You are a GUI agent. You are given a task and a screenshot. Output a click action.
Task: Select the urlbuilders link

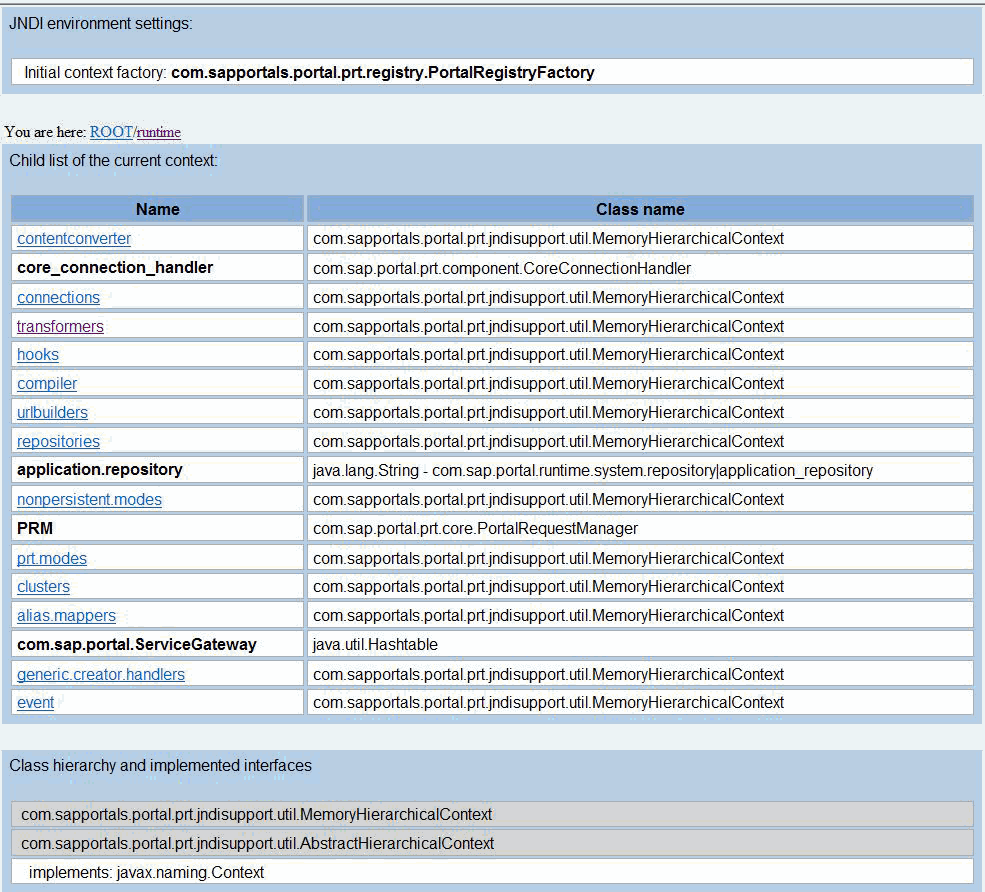tap(52, 413)
